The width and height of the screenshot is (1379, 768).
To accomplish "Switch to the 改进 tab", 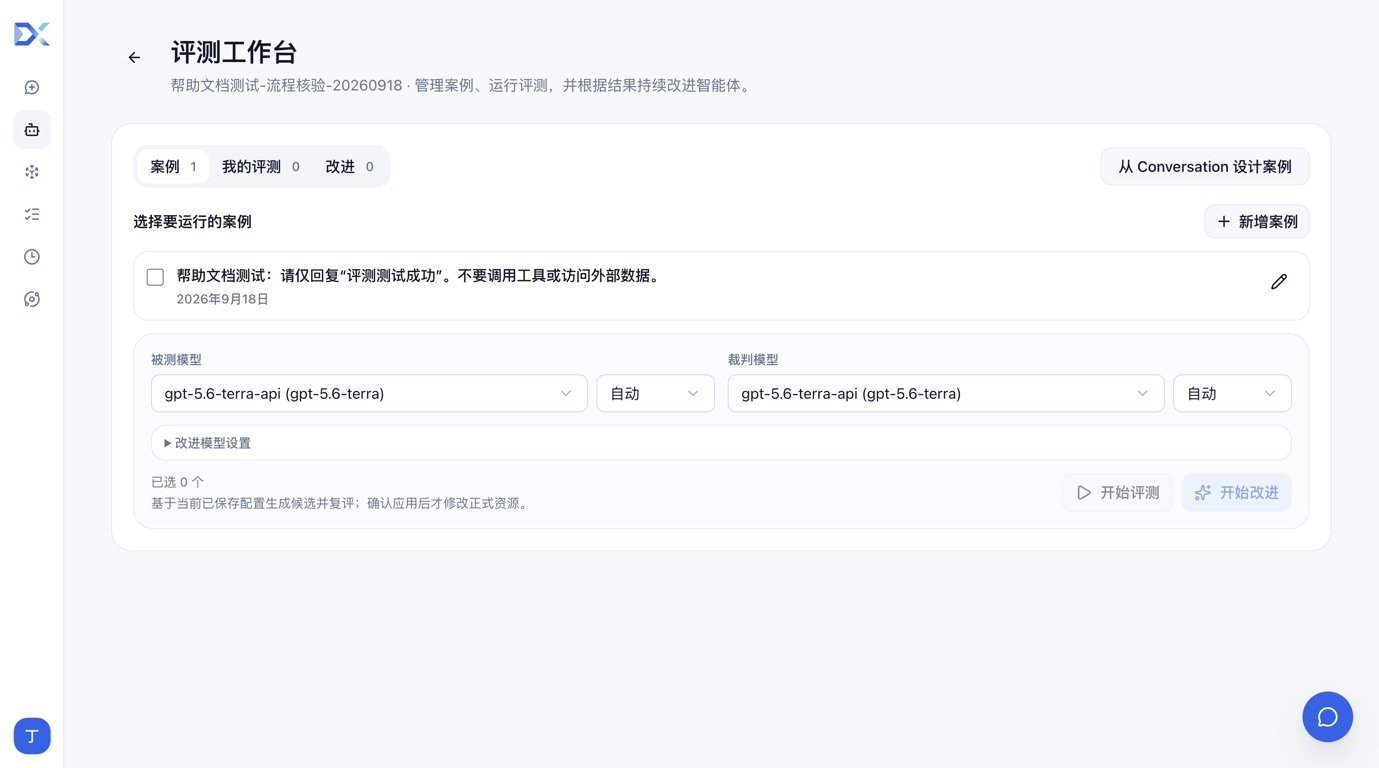I will pos(349,167).
